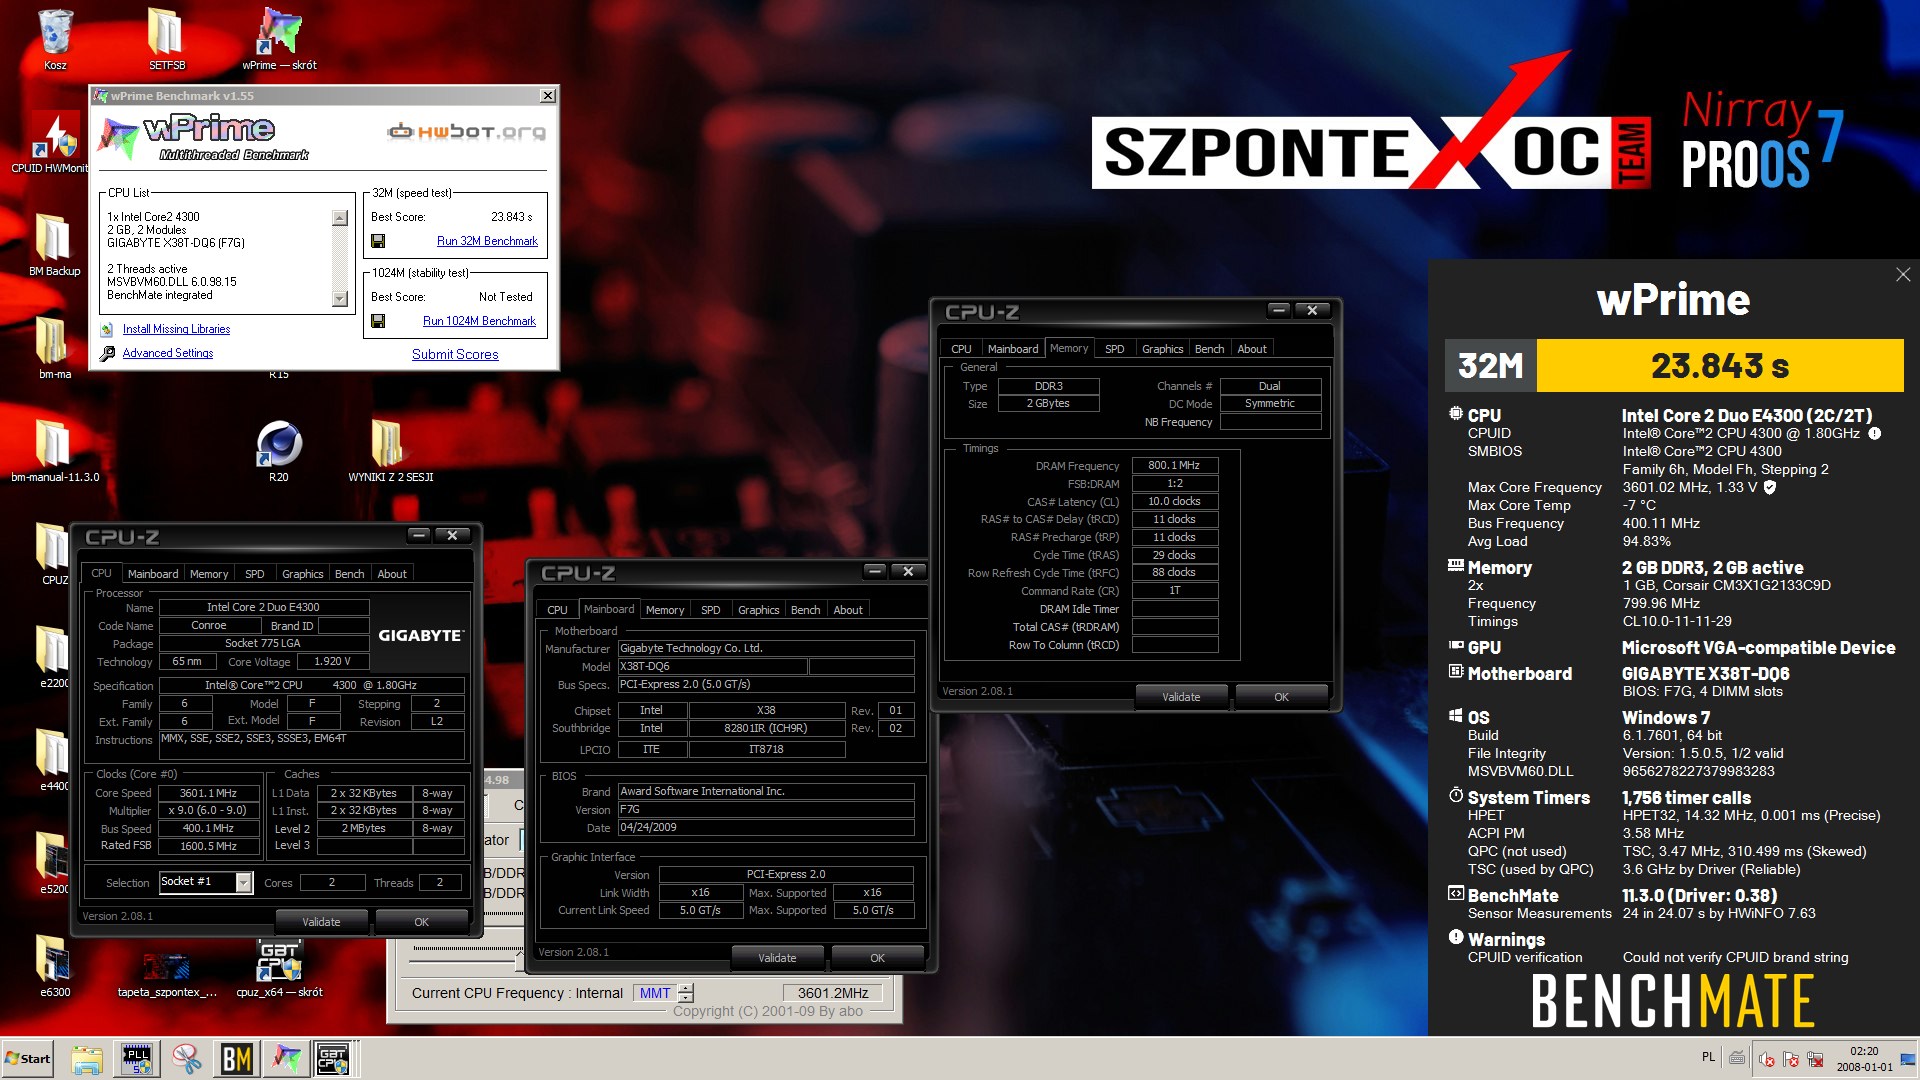Viewport: 1920px width, 1080px height.
Task: Switch to Mainboard tab in left CPU-Z window
Action: point(153,574)
